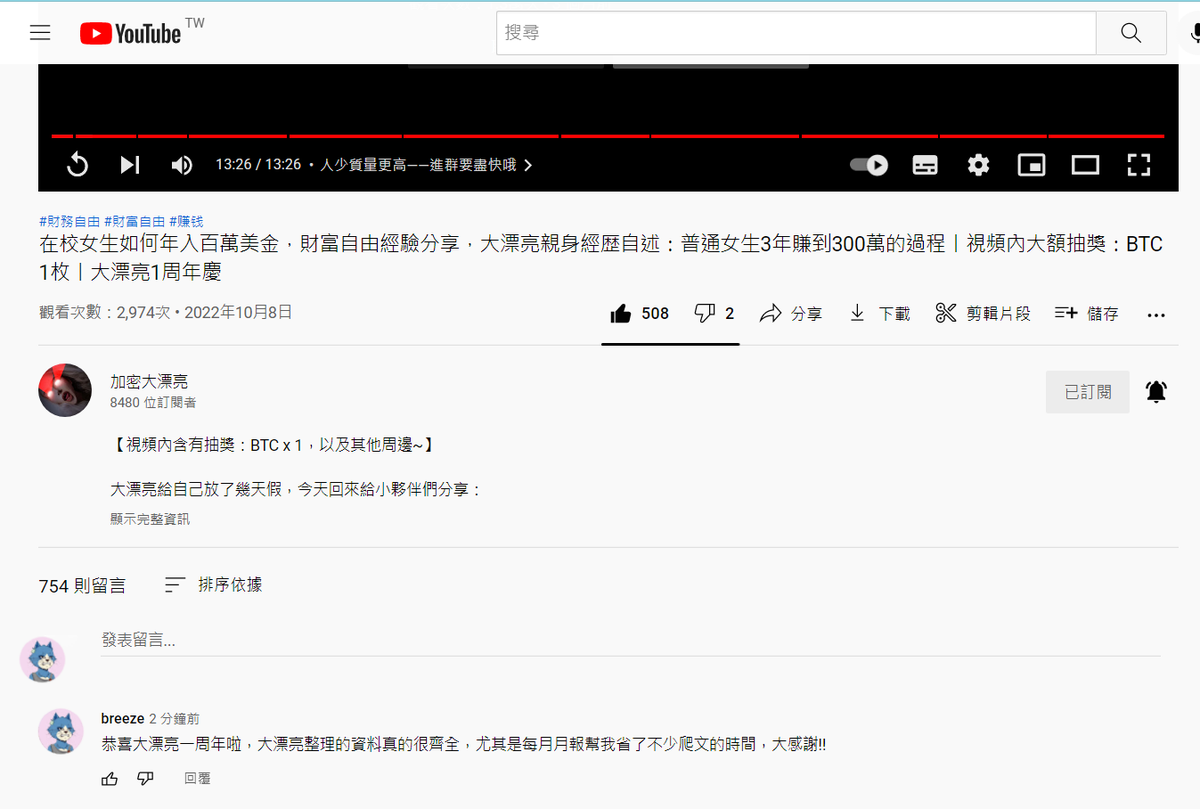Skip to the next video
1200x809 pixels.
tap(130, 165)
